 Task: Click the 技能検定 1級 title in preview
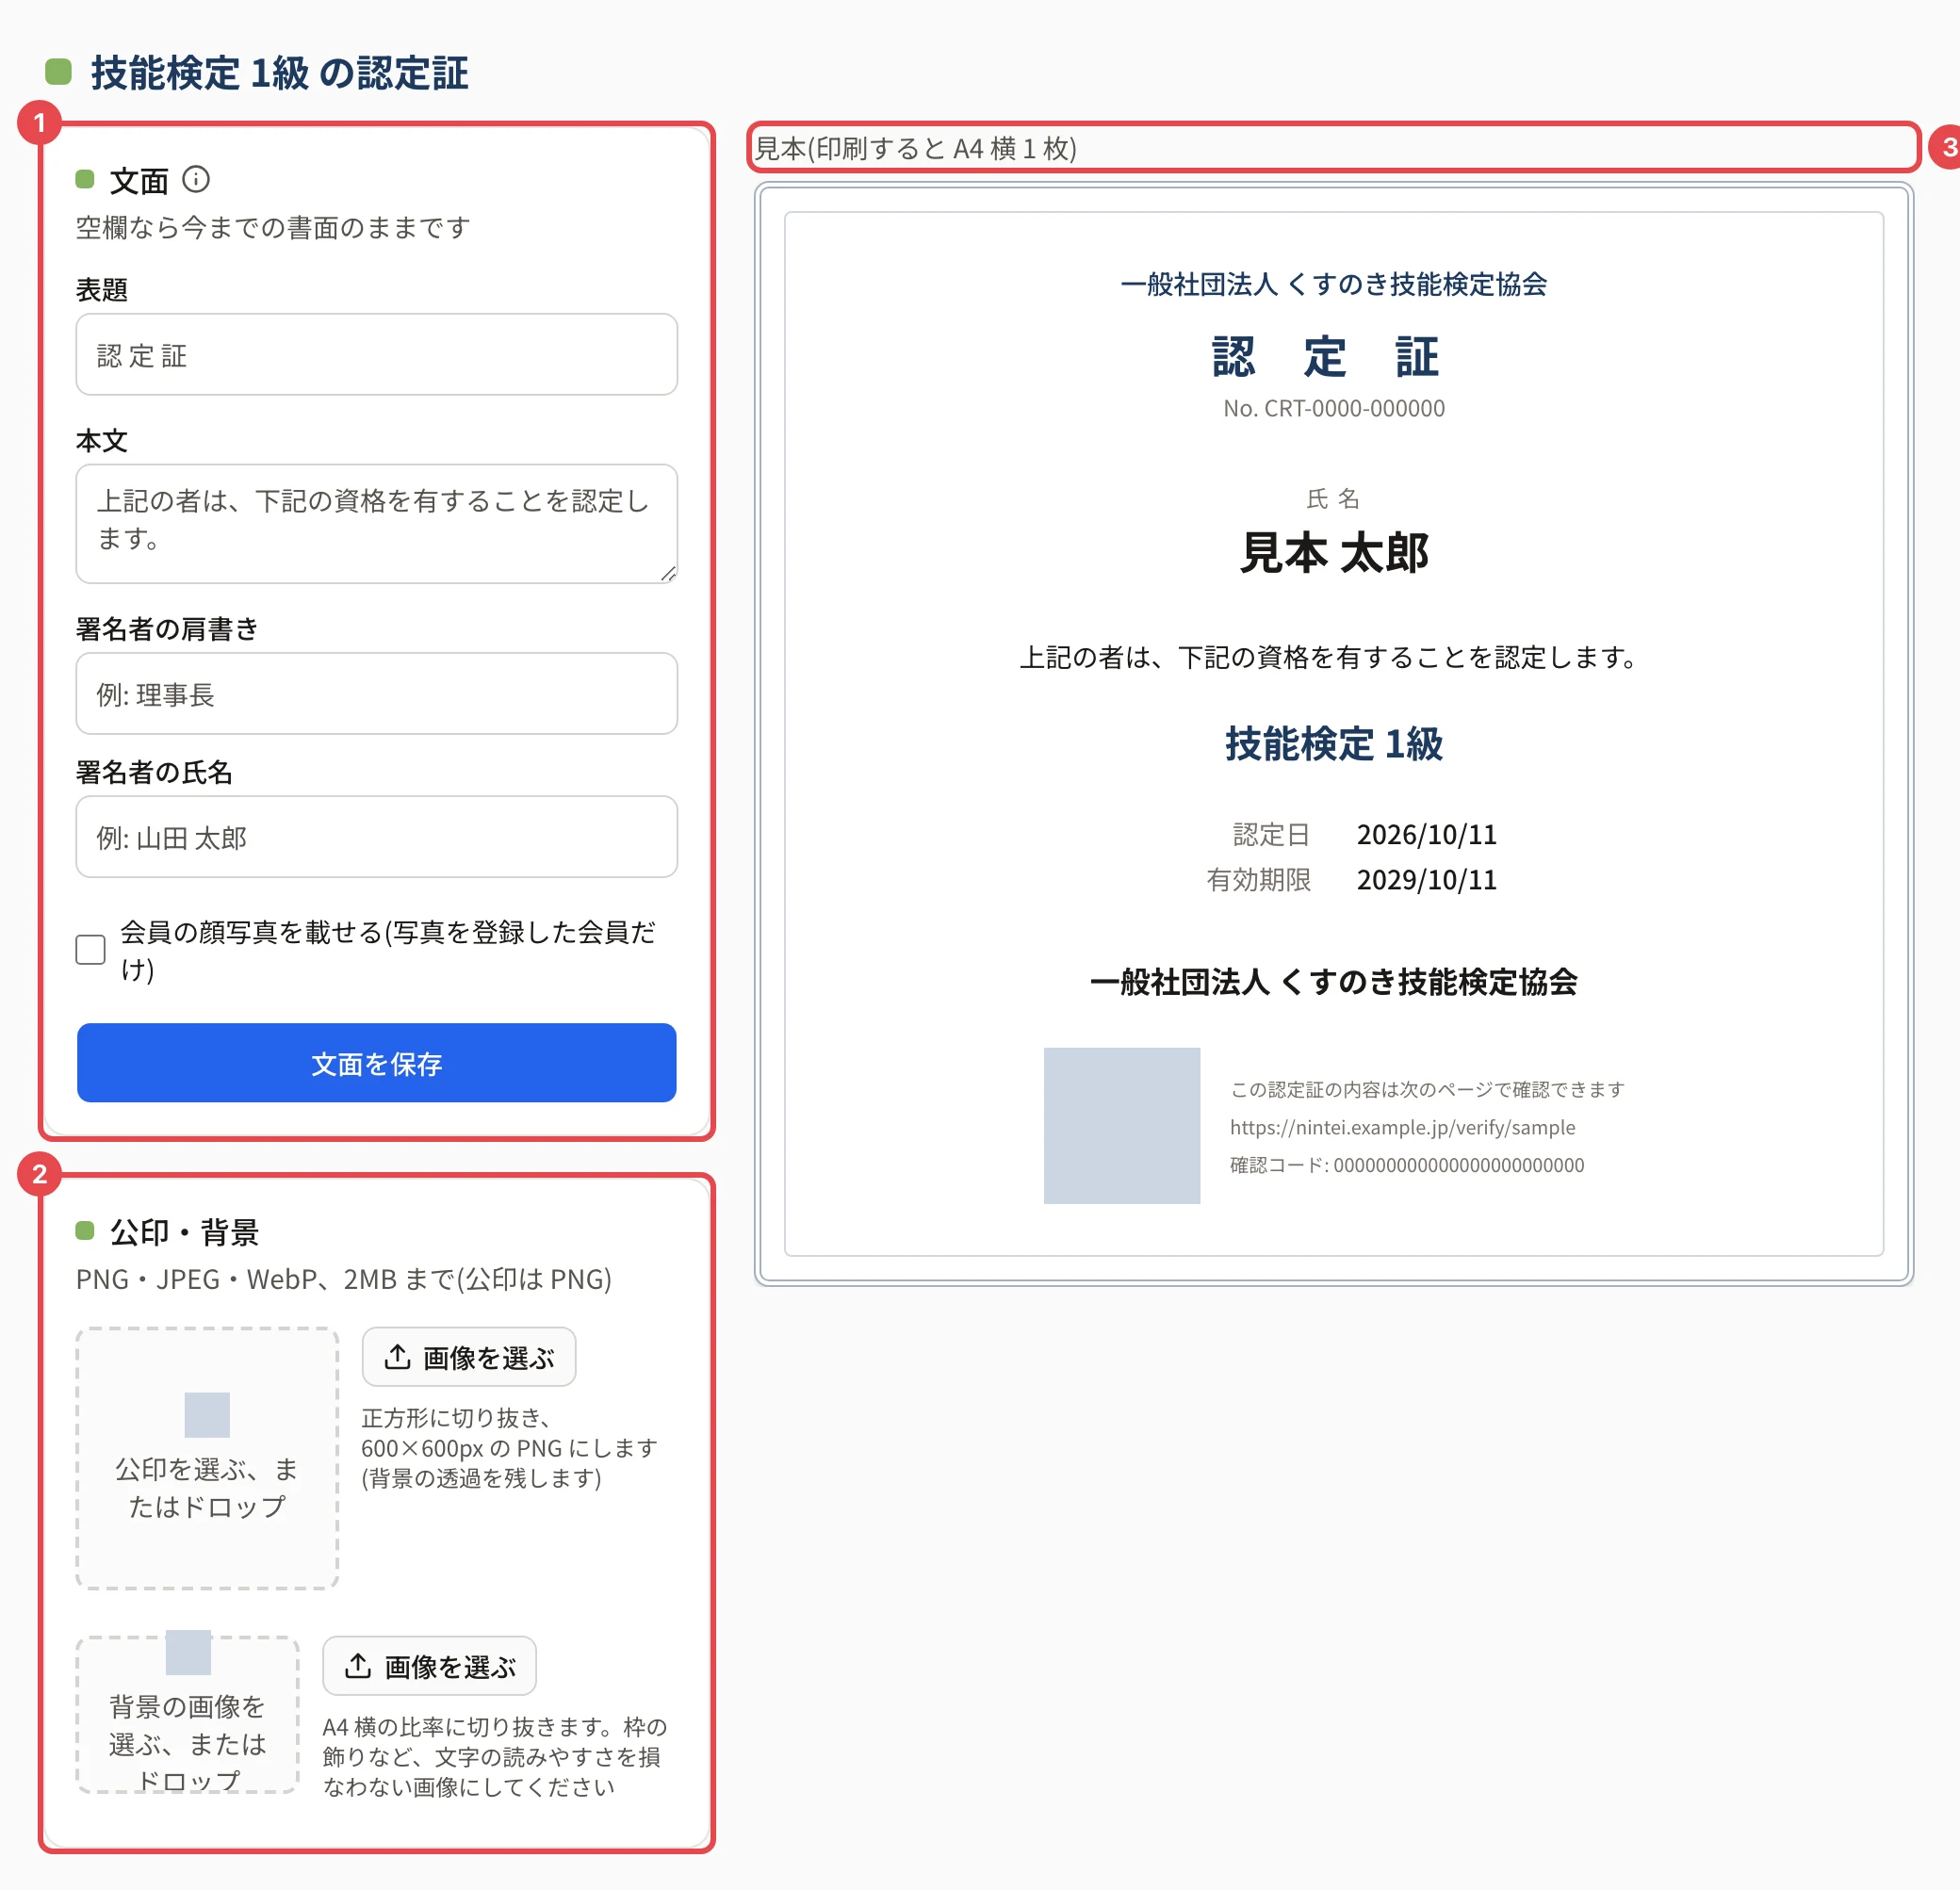coord(1334,744)
